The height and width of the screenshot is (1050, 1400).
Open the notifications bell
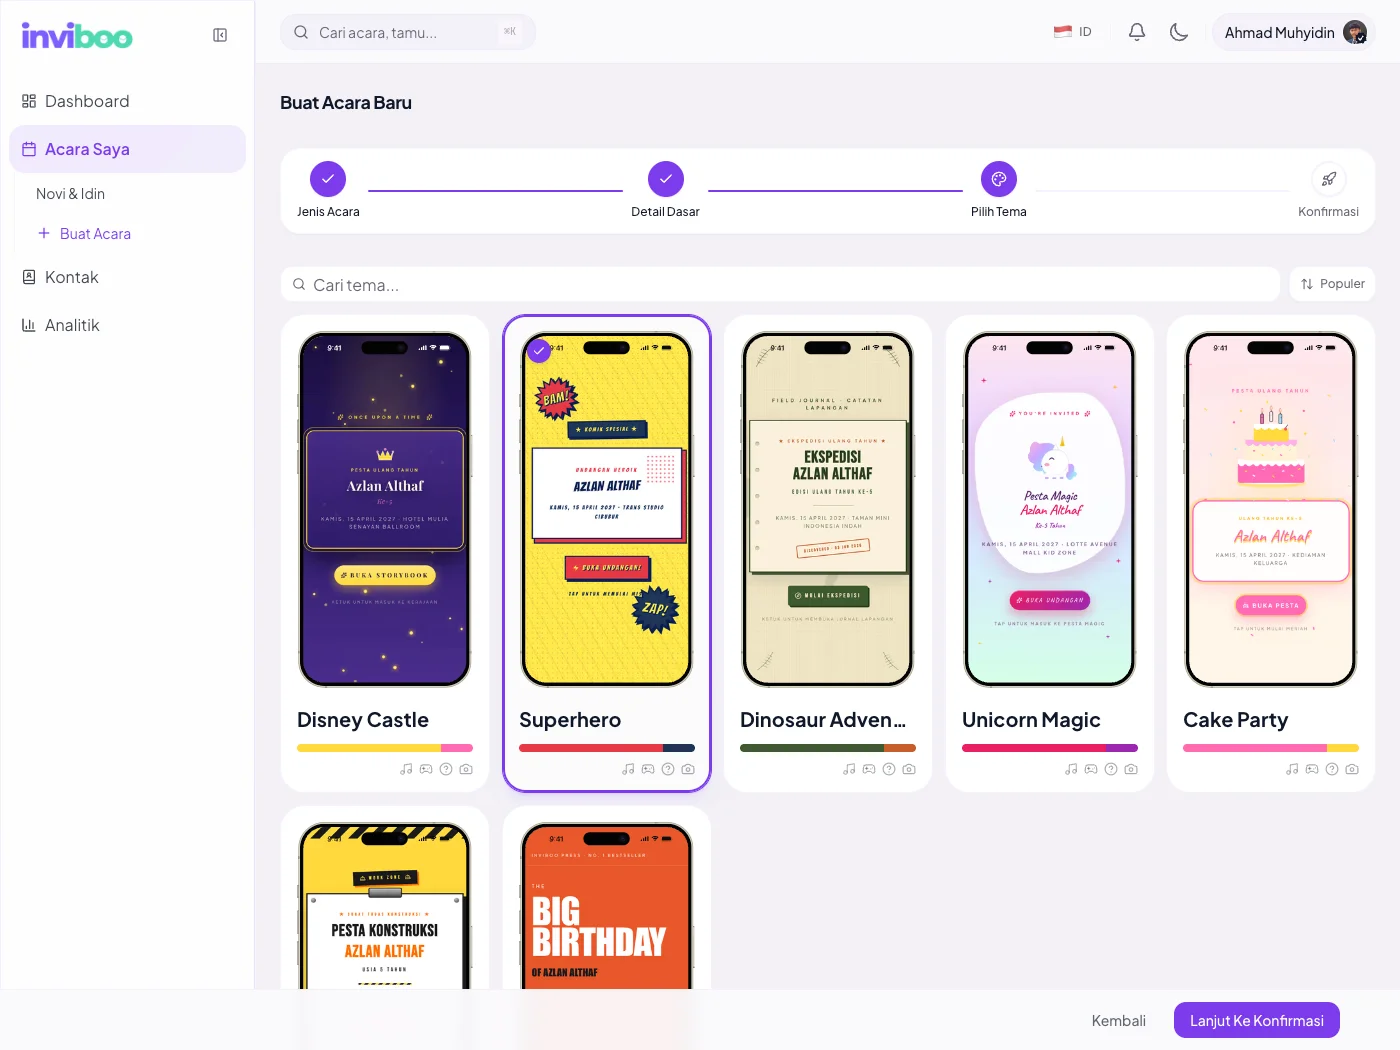tap(1137, 32)
